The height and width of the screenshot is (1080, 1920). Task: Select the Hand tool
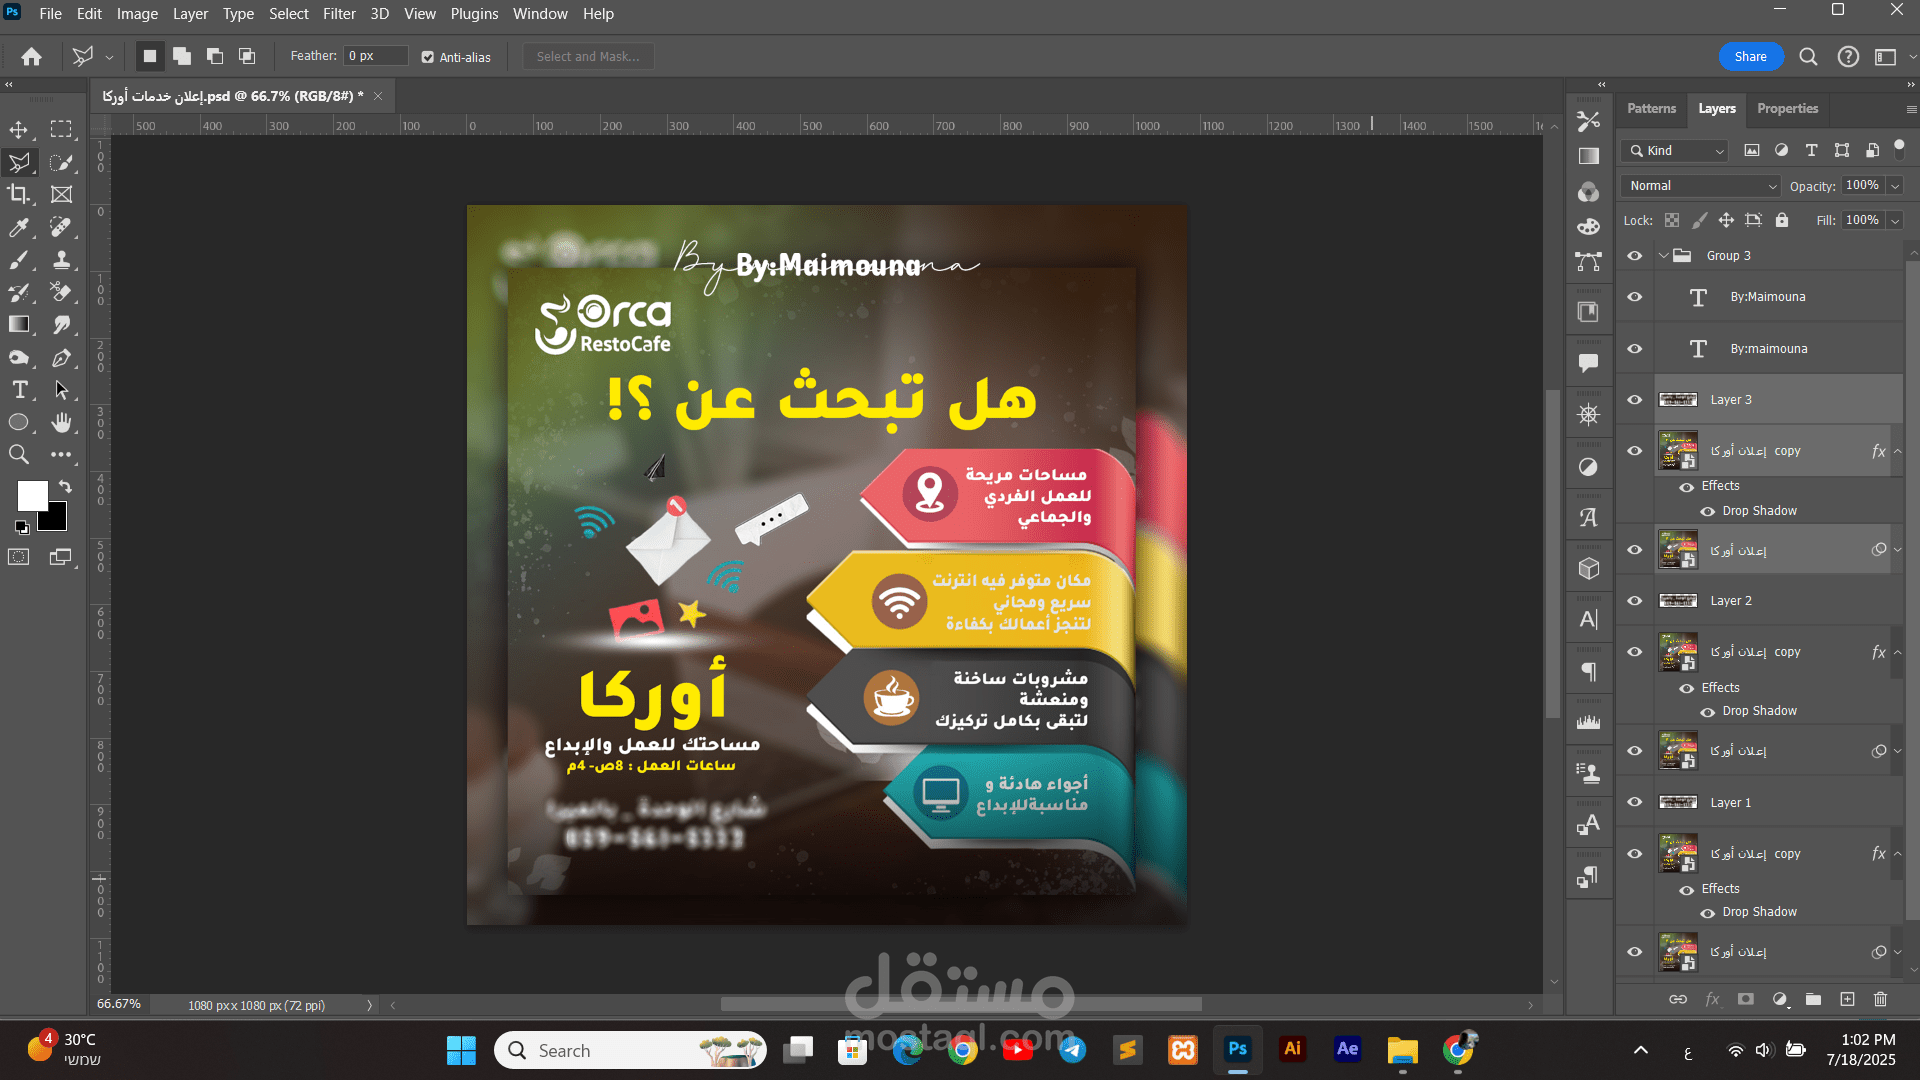pyautogui.click(x=62, y=422)
